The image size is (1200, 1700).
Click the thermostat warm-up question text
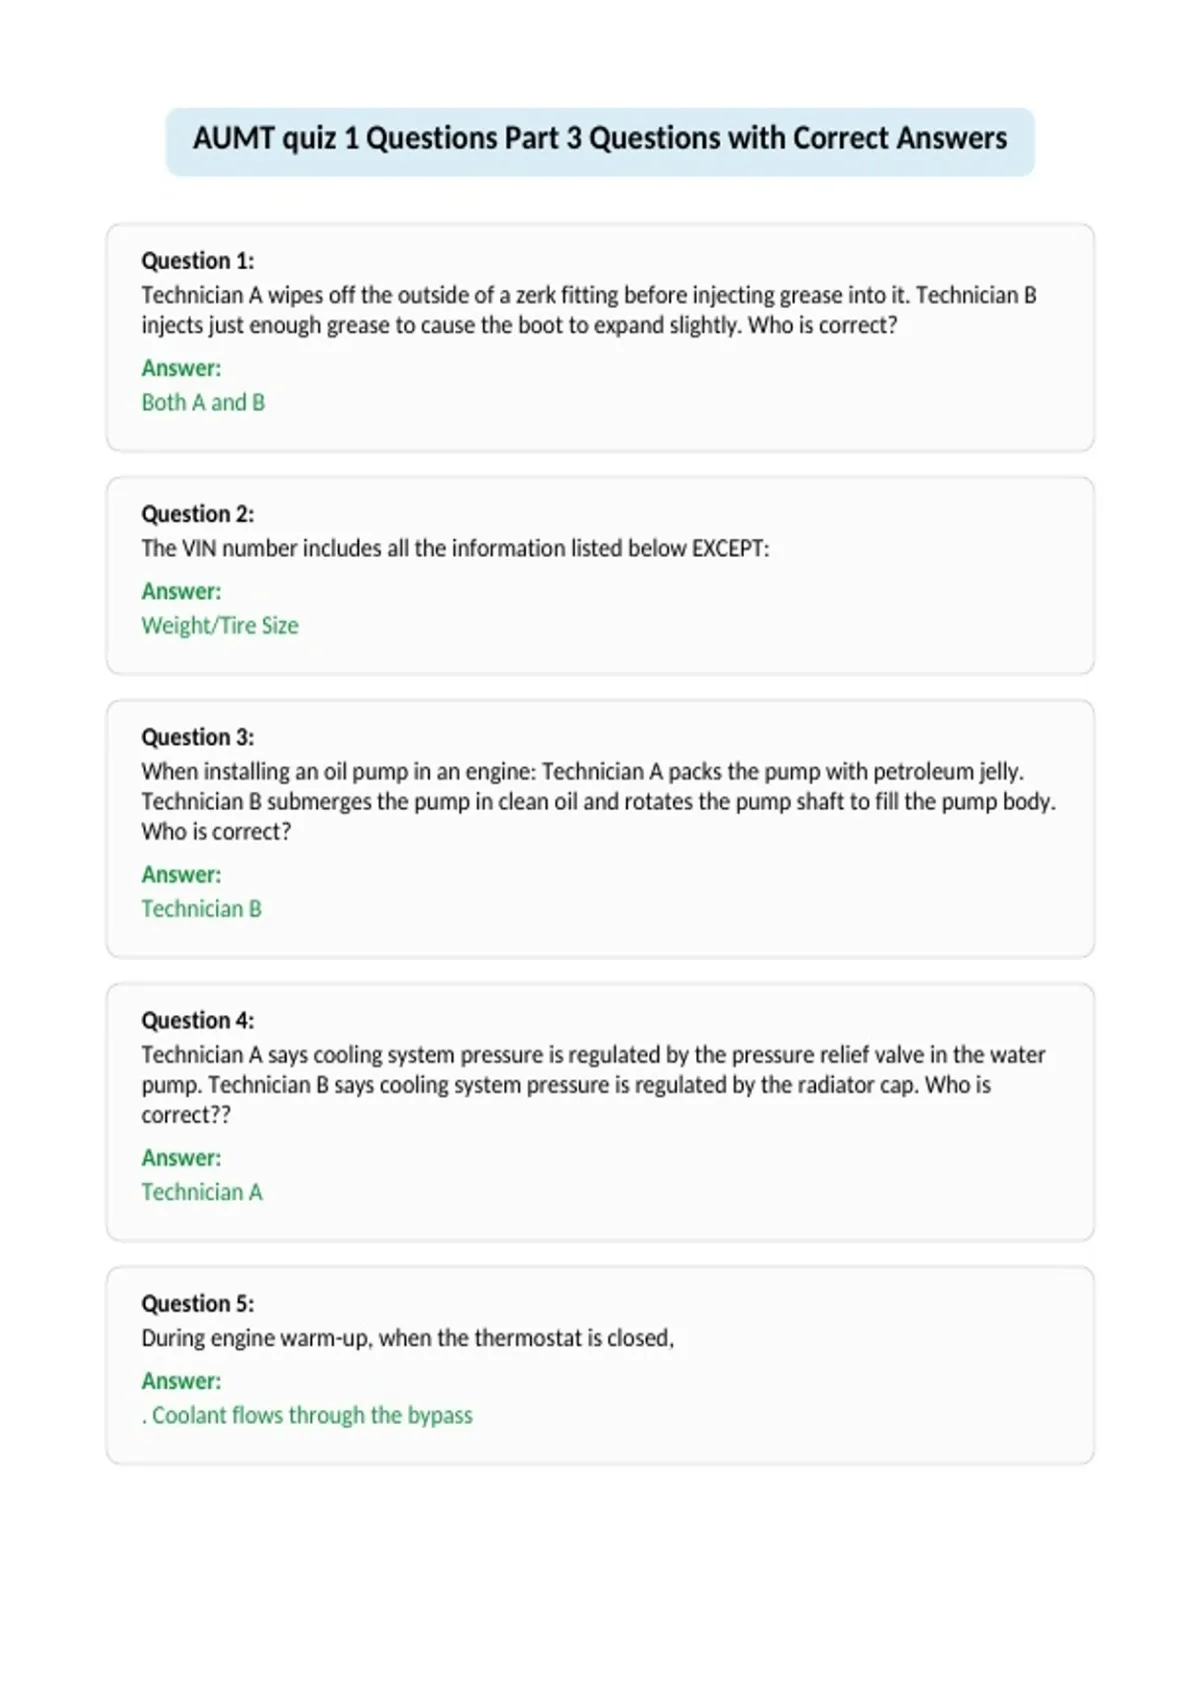(x=408, y=1338)
